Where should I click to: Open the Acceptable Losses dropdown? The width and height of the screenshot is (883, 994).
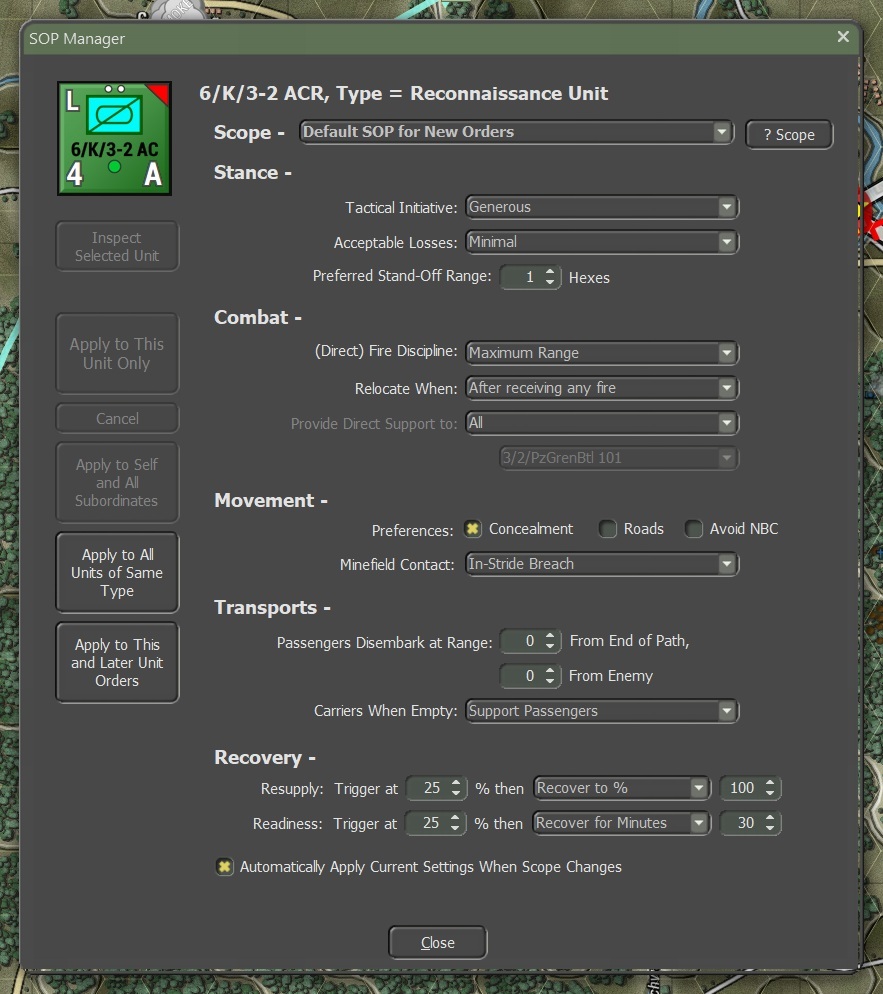pos(601,242)
